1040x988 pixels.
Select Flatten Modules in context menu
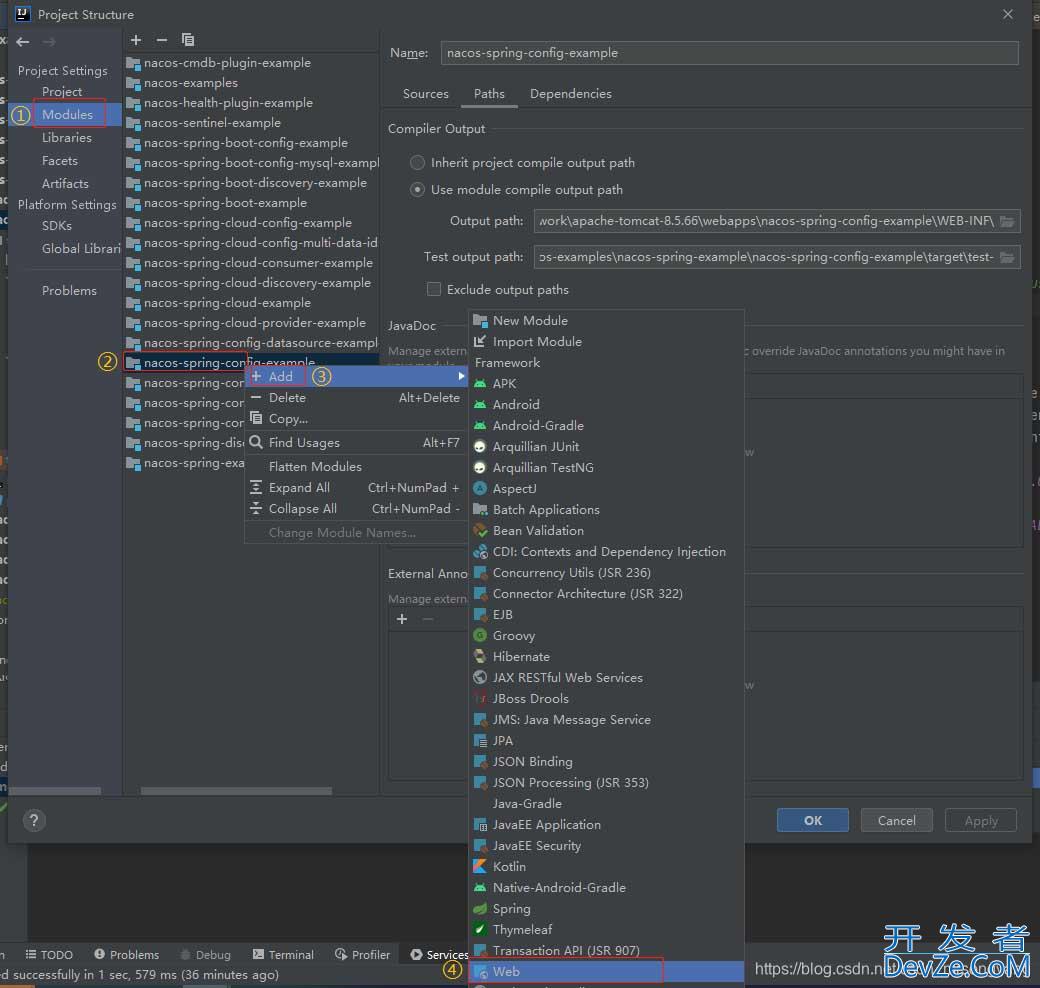356,467
